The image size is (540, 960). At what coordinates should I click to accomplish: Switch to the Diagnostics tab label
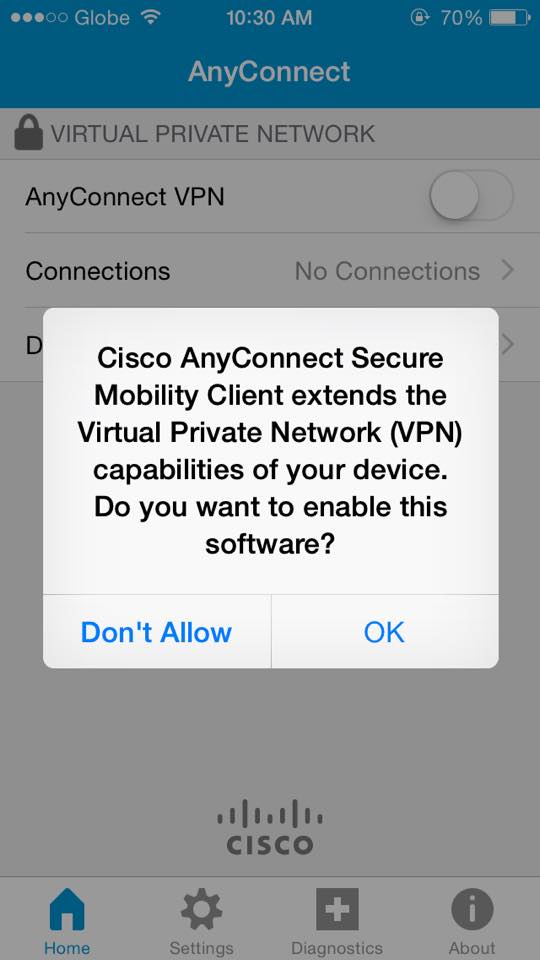pos(337,948)
